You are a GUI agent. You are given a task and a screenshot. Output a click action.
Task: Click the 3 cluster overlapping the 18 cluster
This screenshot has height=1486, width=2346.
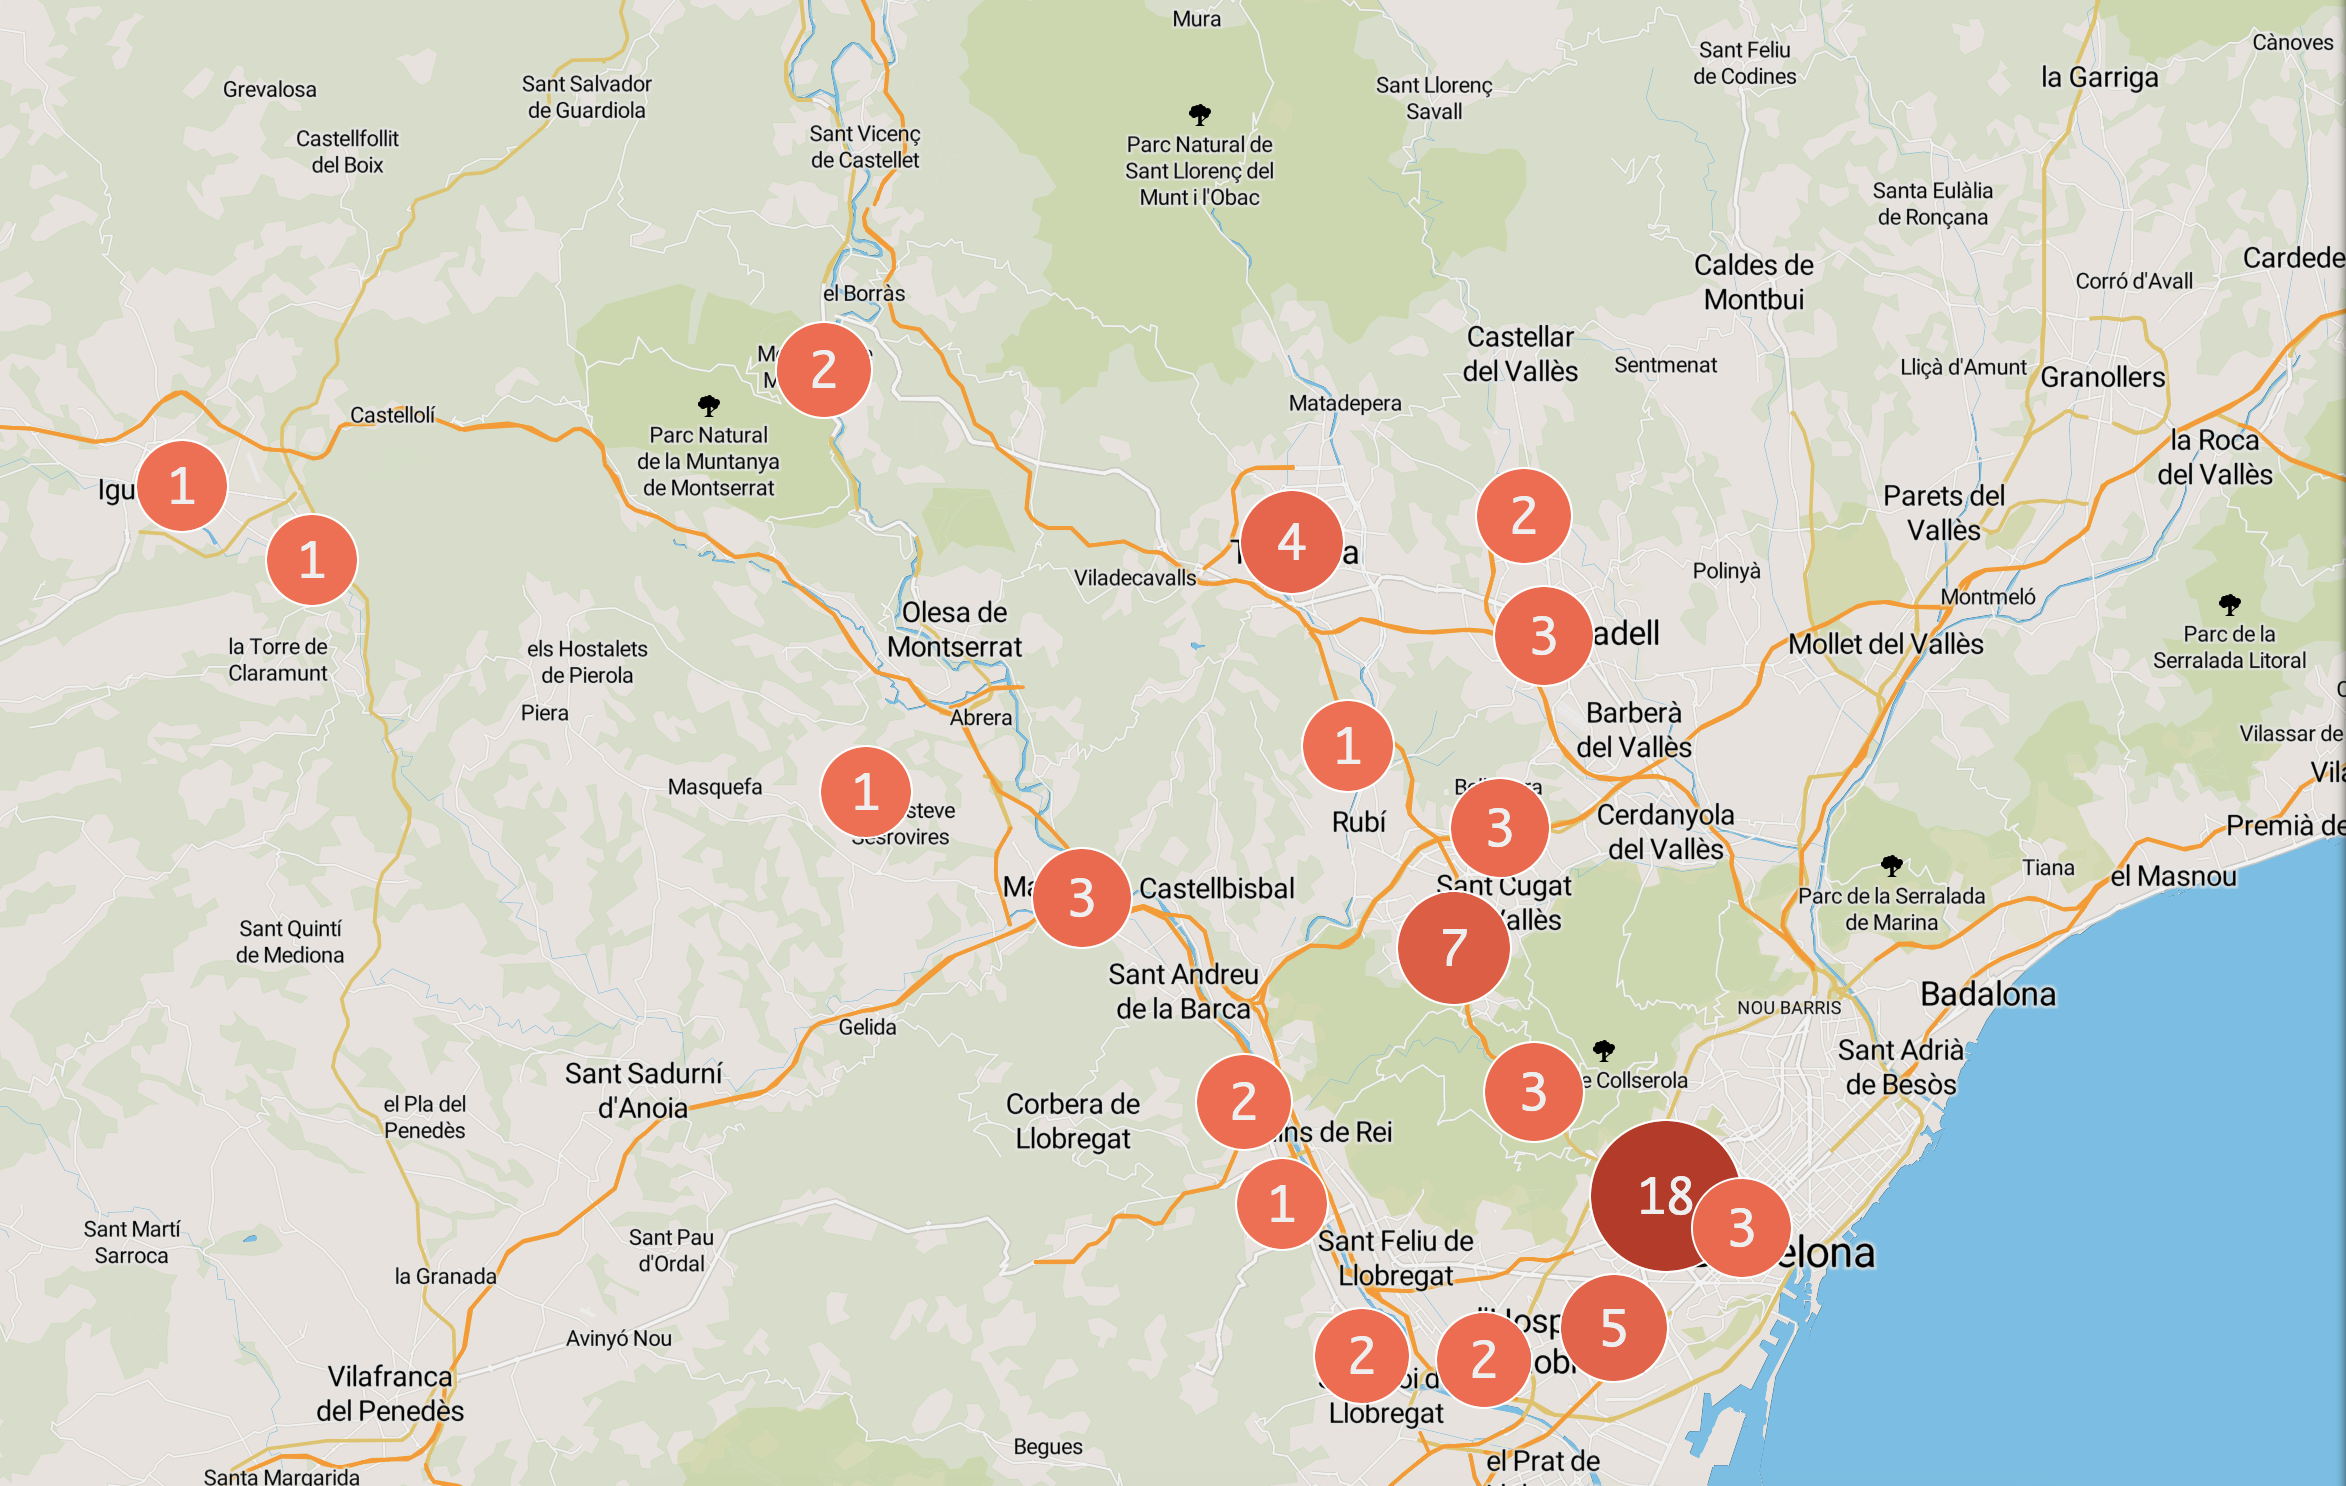coord(1741,1227)
